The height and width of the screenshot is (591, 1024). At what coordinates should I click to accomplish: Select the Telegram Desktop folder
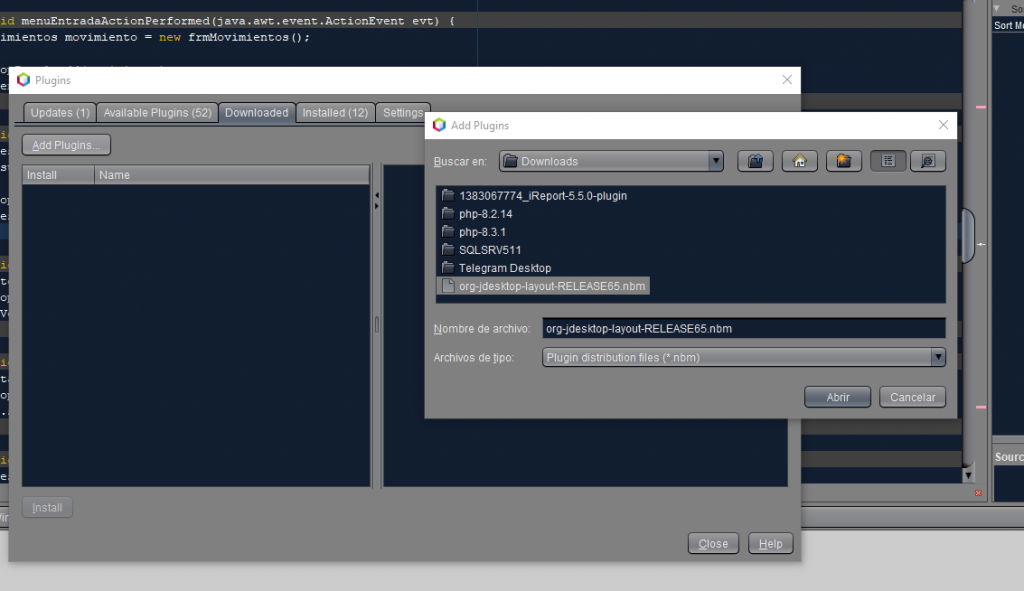(x=504, y=268)
